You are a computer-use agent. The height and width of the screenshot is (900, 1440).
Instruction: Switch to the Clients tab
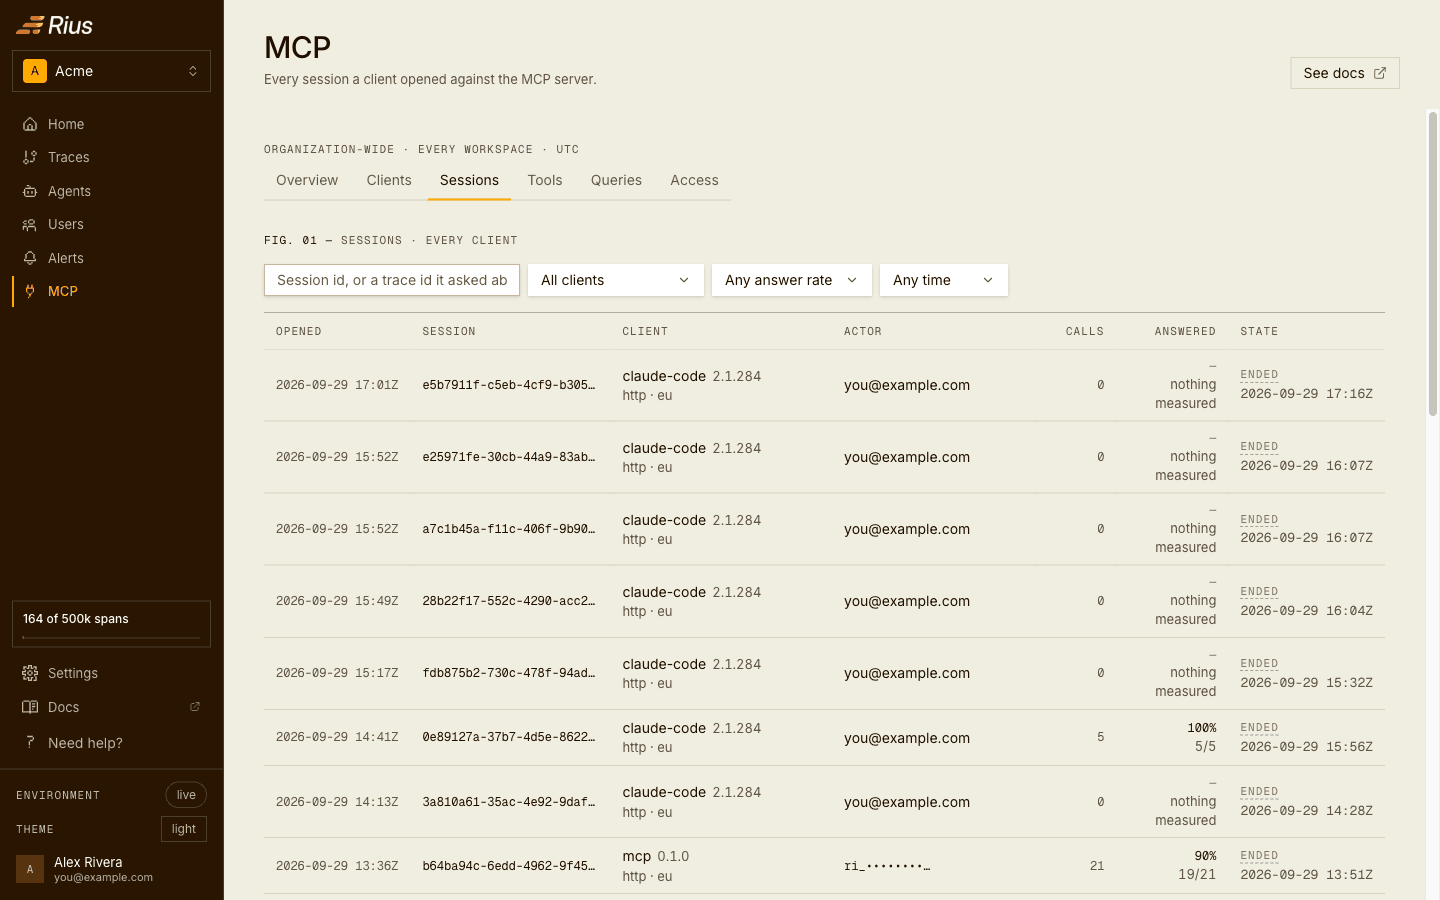389,180
